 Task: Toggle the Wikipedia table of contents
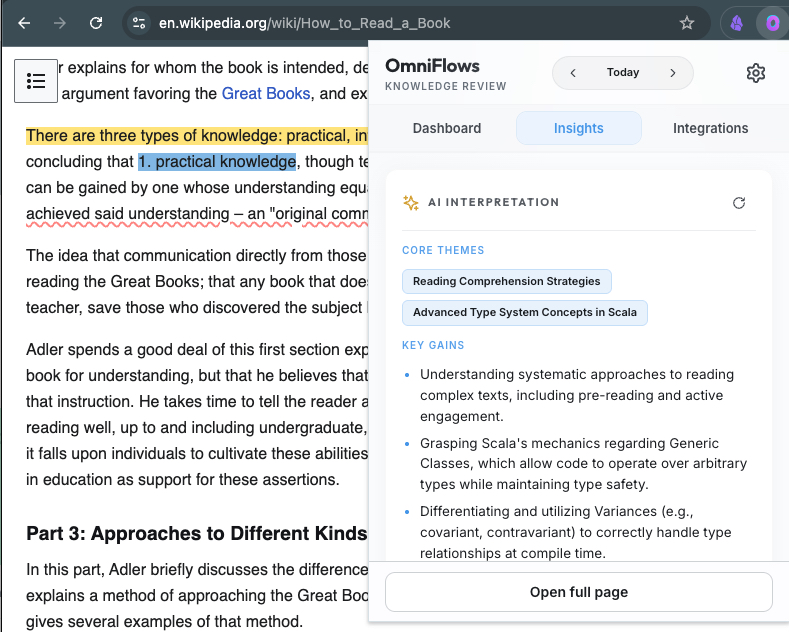click(36, 81)
